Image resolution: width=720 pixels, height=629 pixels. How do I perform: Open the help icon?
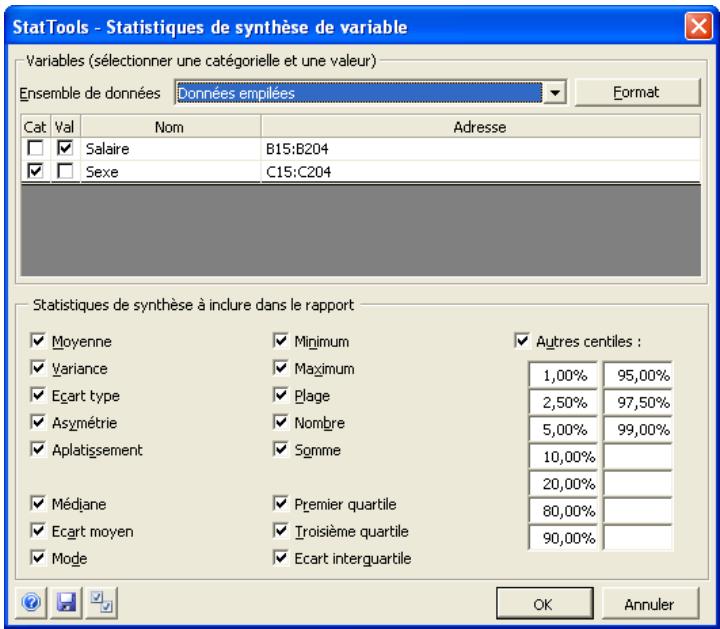[x=31, y=602]
